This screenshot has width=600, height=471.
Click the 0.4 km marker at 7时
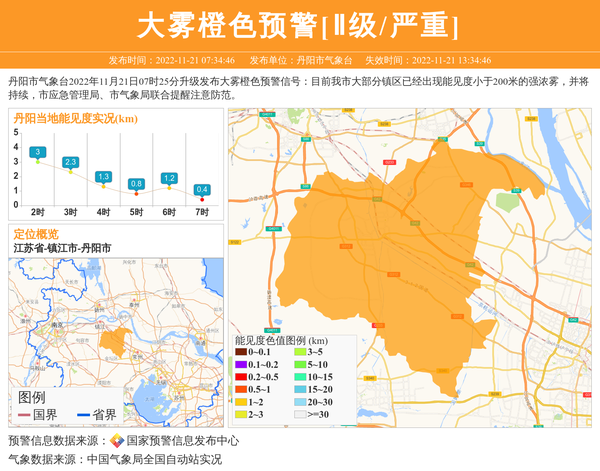[202, 189]
